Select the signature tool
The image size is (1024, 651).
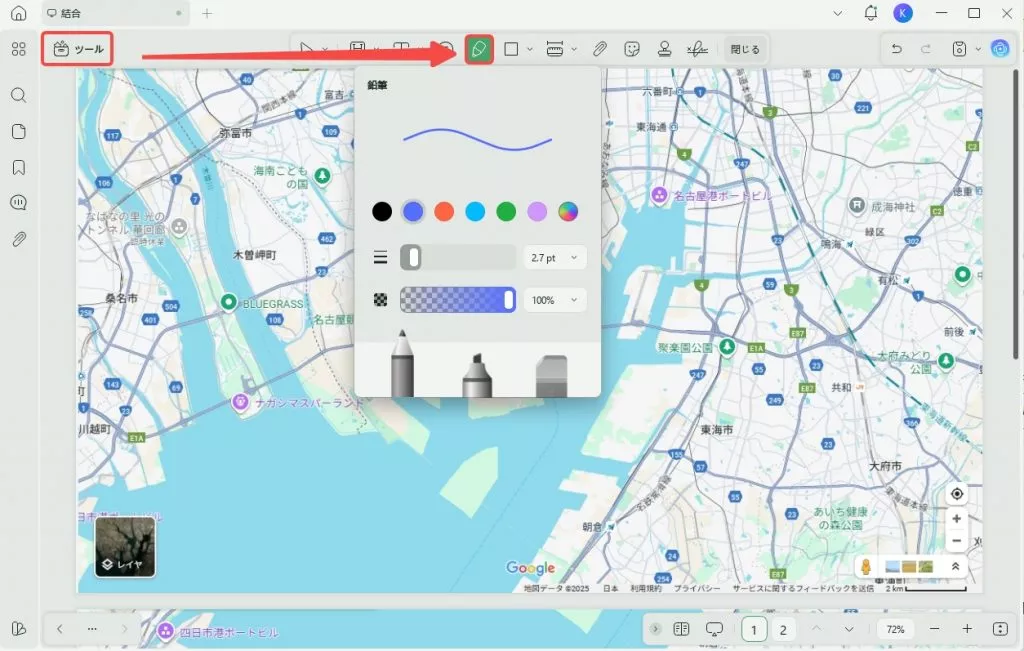pos(697,49)
